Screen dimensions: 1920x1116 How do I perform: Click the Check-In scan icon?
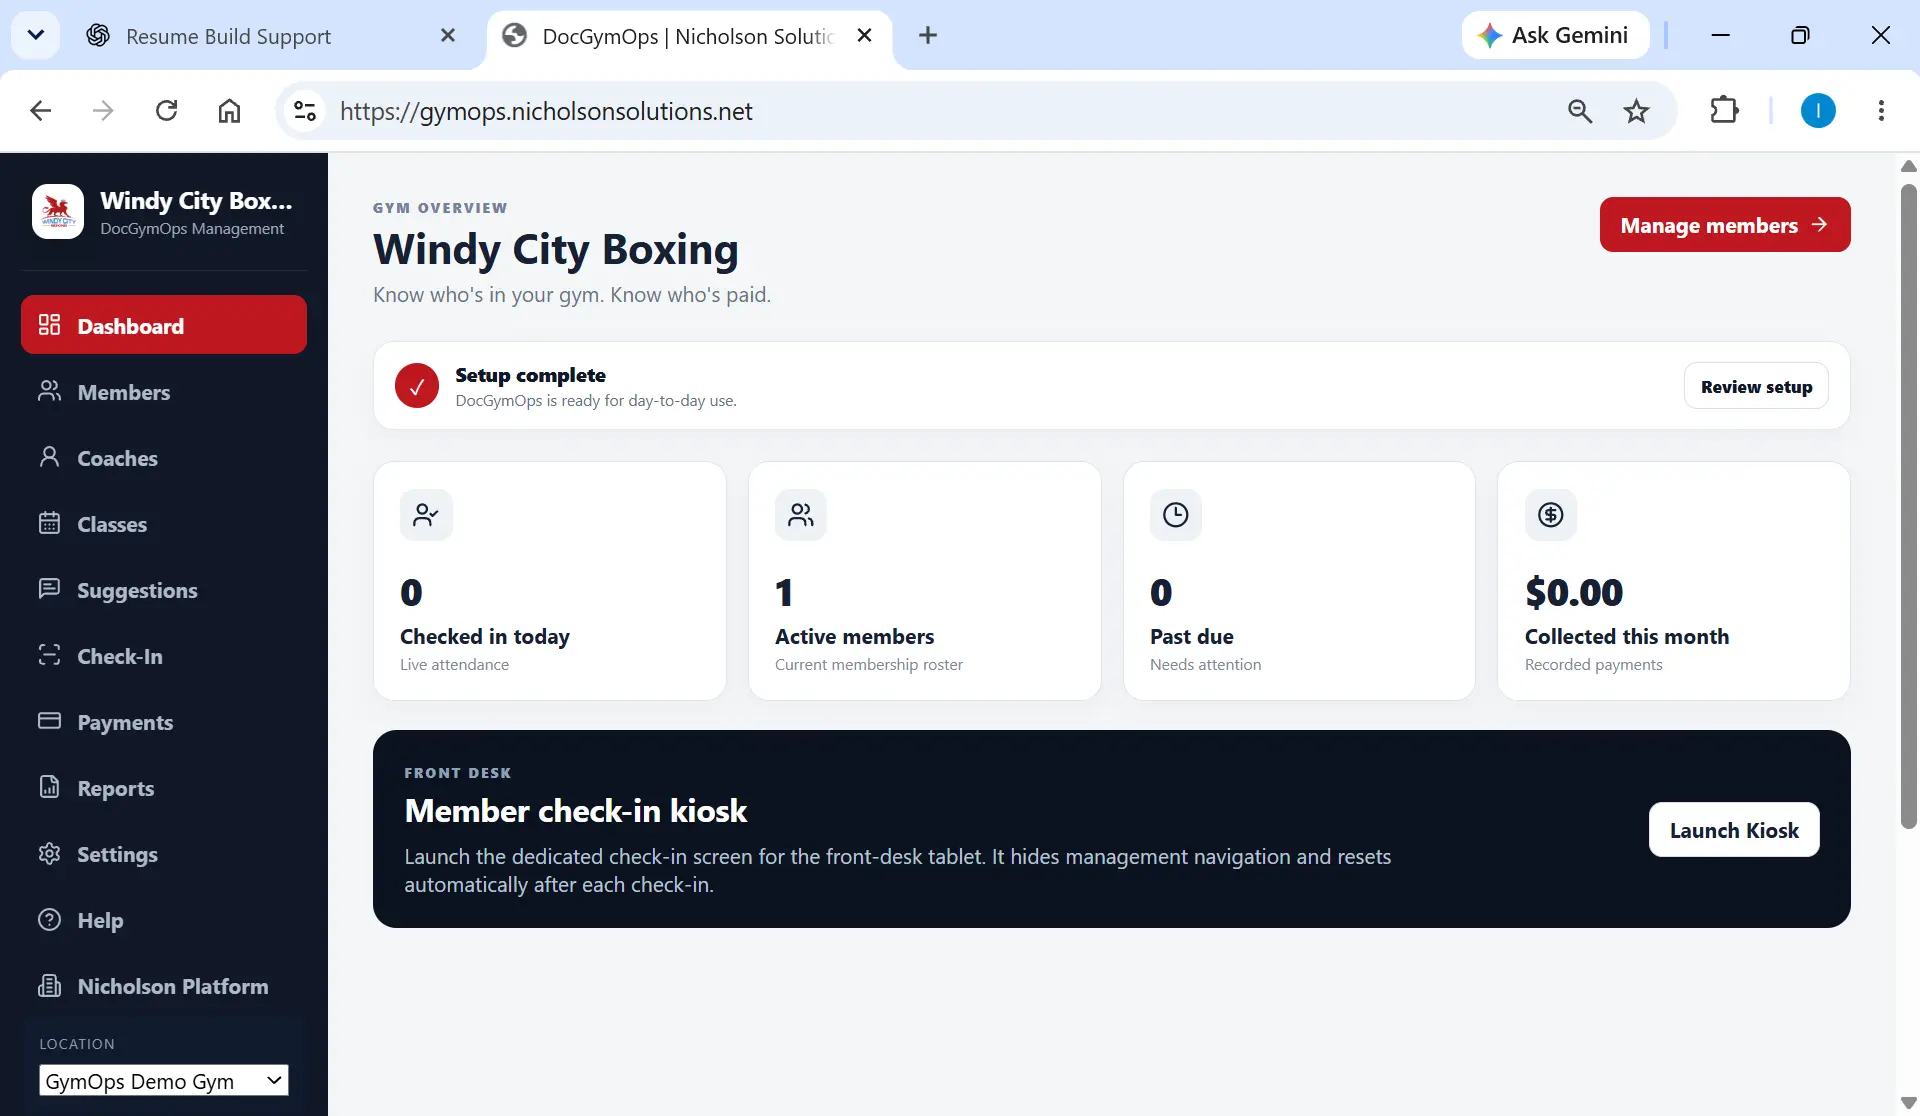[x=49, y=655]
